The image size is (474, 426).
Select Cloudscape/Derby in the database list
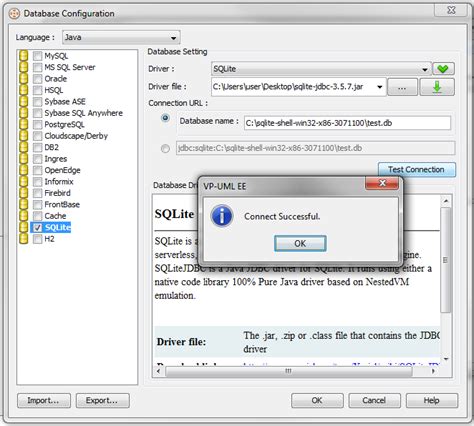(x=76, y=136)
